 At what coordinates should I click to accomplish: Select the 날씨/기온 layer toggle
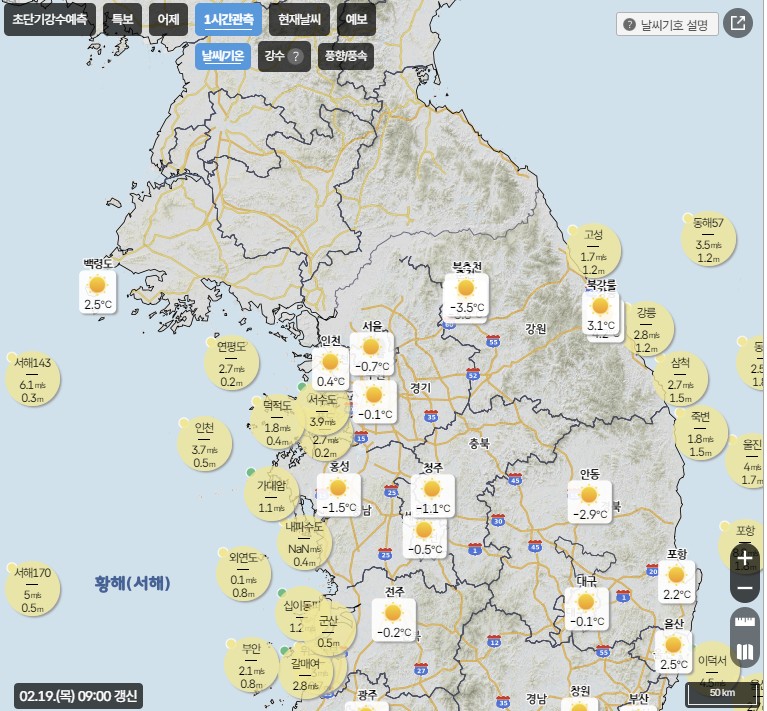coord(223,56)
